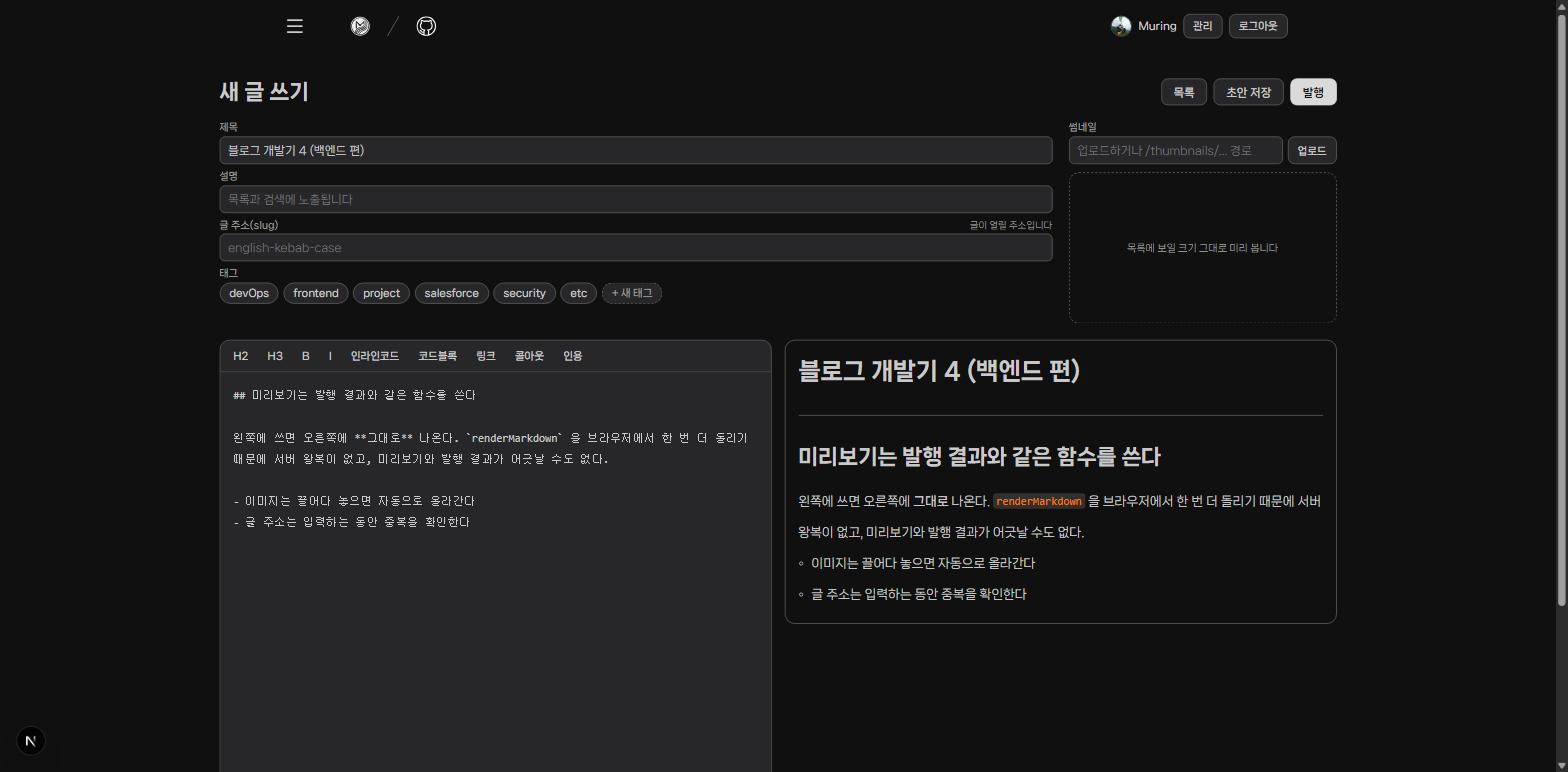Click the 새 글 쓰기 page title
The width and height of the screenshot is (1568, 772).
264,92
